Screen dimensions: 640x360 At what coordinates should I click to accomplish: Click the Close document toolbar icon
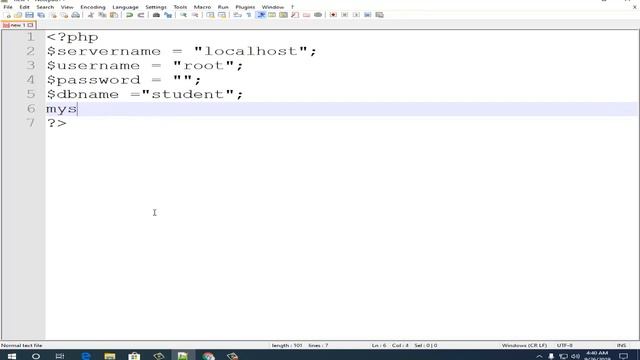[53, 15]
